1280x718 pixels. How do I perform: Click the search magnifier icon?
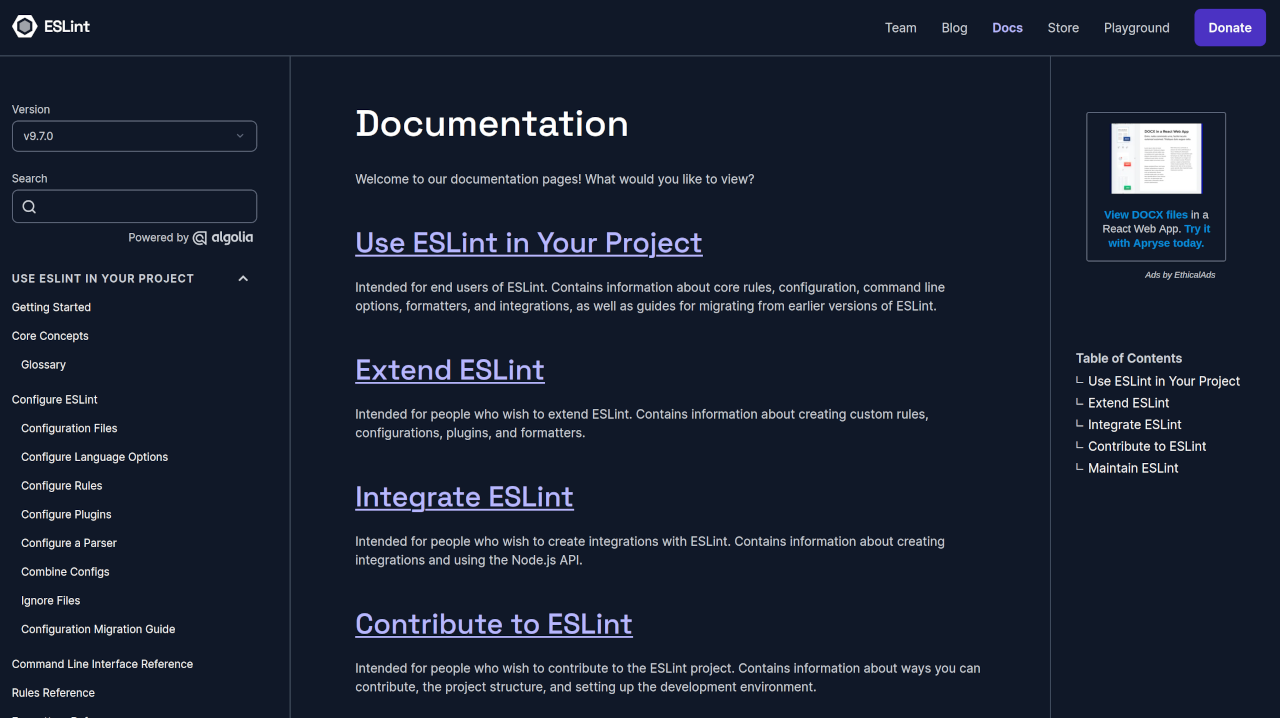(29, 207)
